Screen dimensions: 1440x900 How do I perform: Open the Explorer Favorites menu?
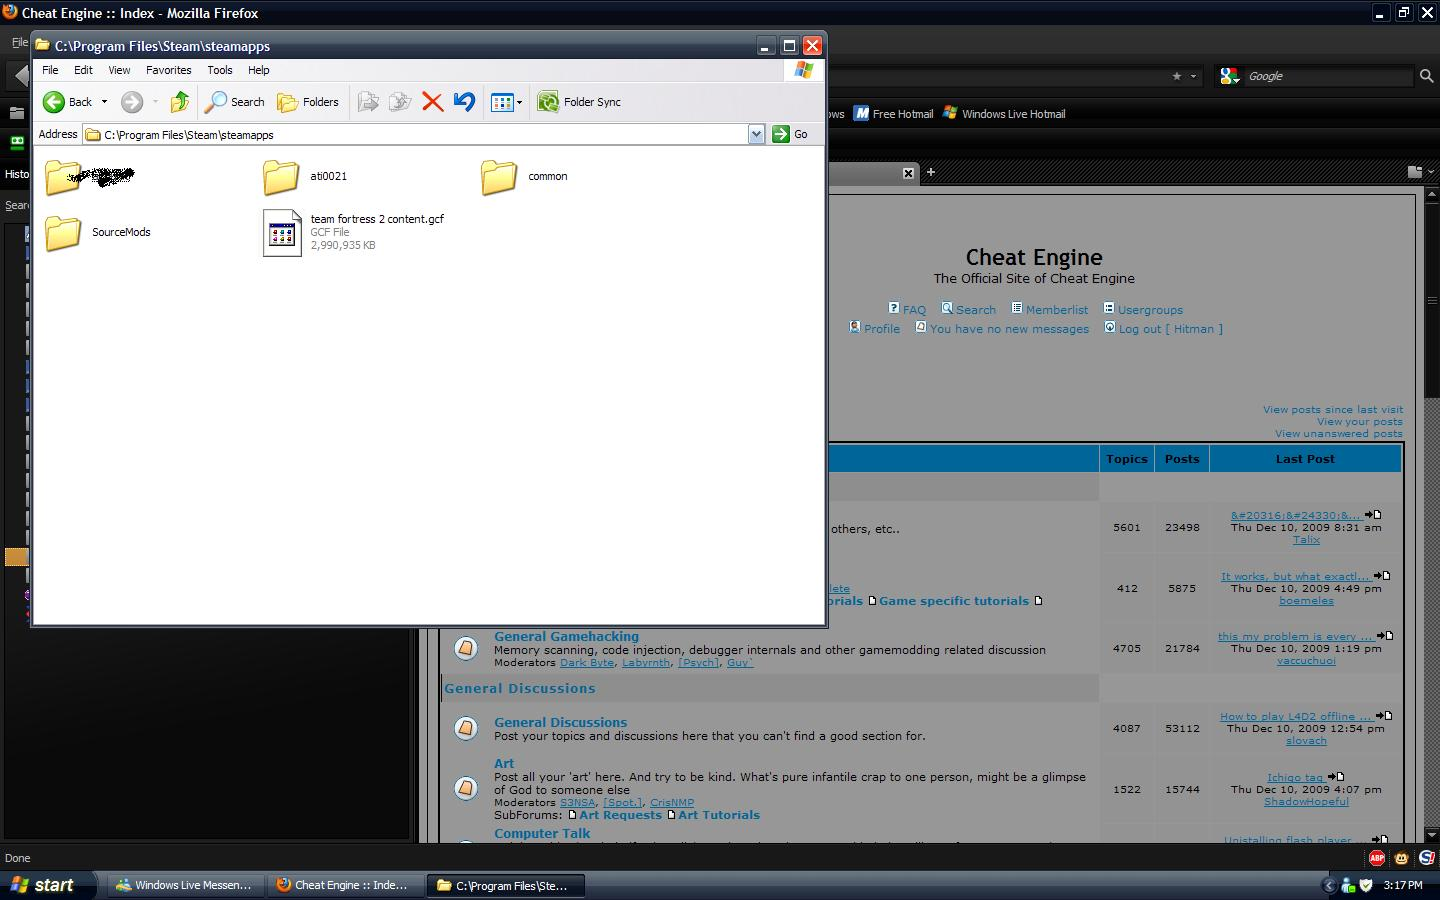coord(168,70)
